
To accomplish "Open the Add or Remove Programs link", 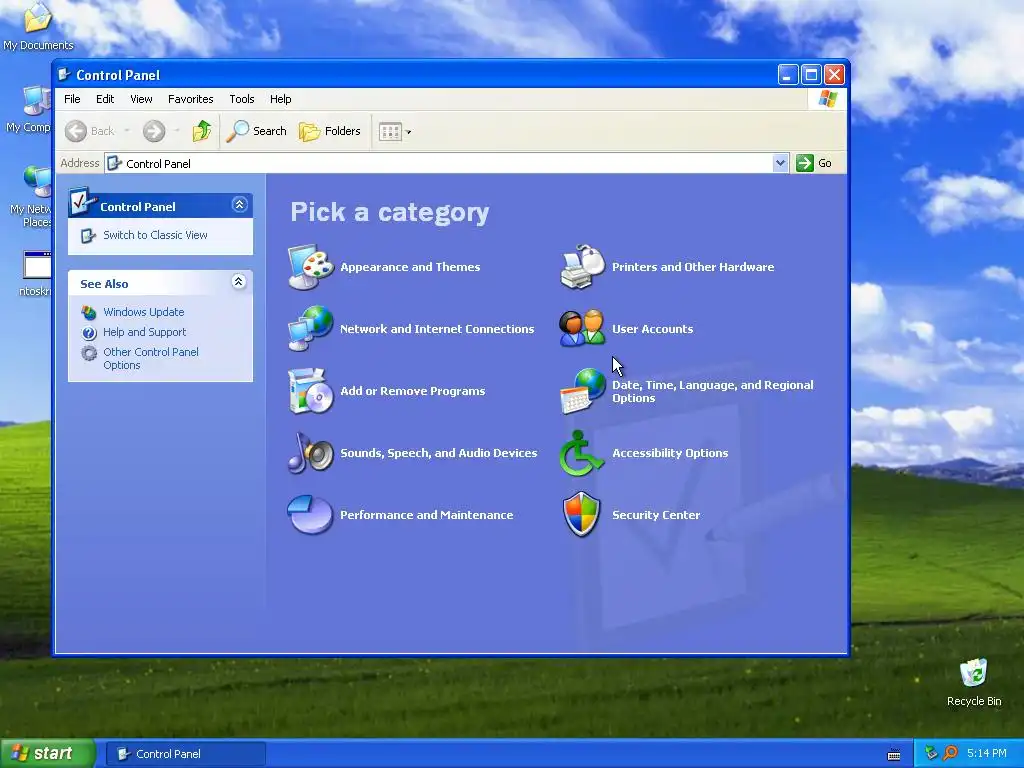I will click(413, 391).
